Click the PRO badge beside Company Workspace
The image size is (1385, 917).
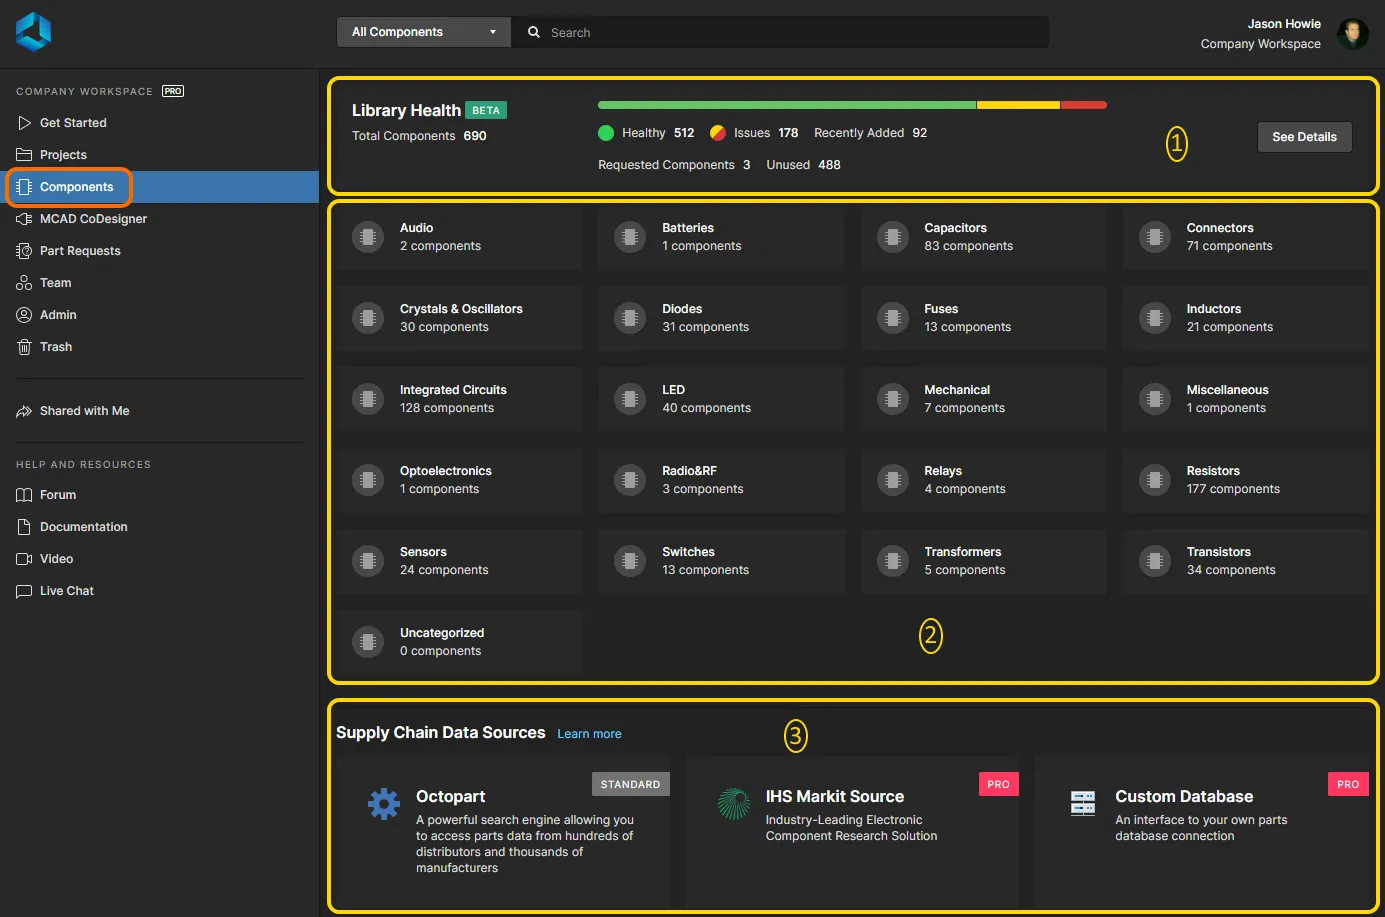click(173, 91)
